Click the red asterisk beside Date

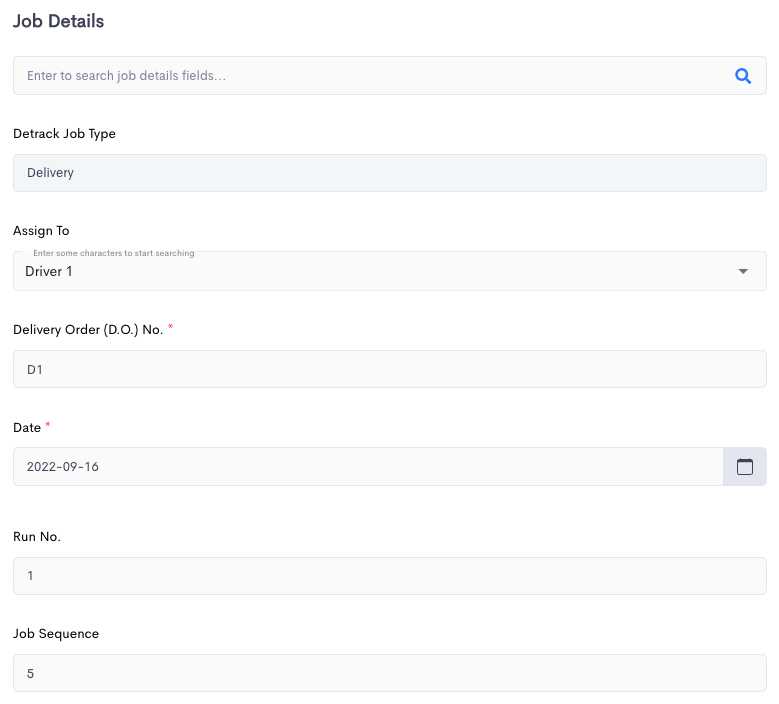pyautogui.click(x=48, y=425)
